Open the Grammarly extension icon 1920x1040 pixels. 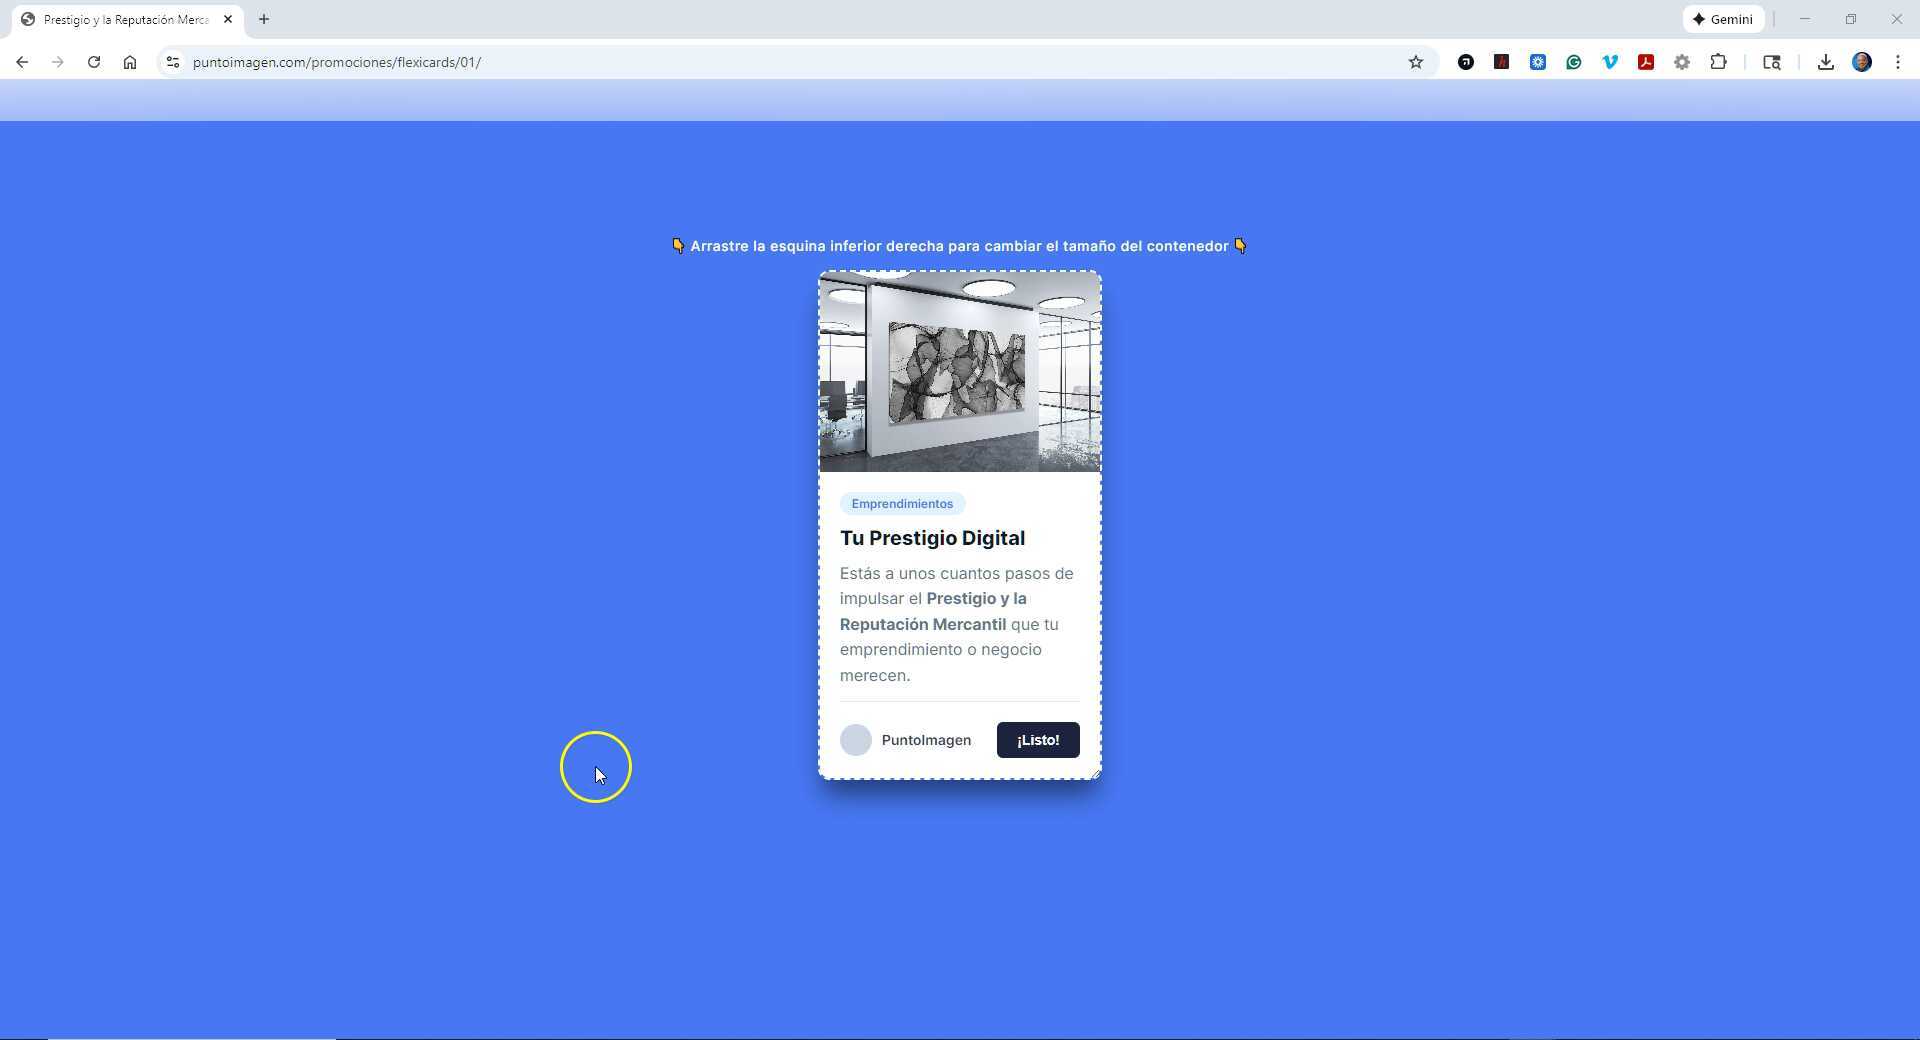point(1573,62)
